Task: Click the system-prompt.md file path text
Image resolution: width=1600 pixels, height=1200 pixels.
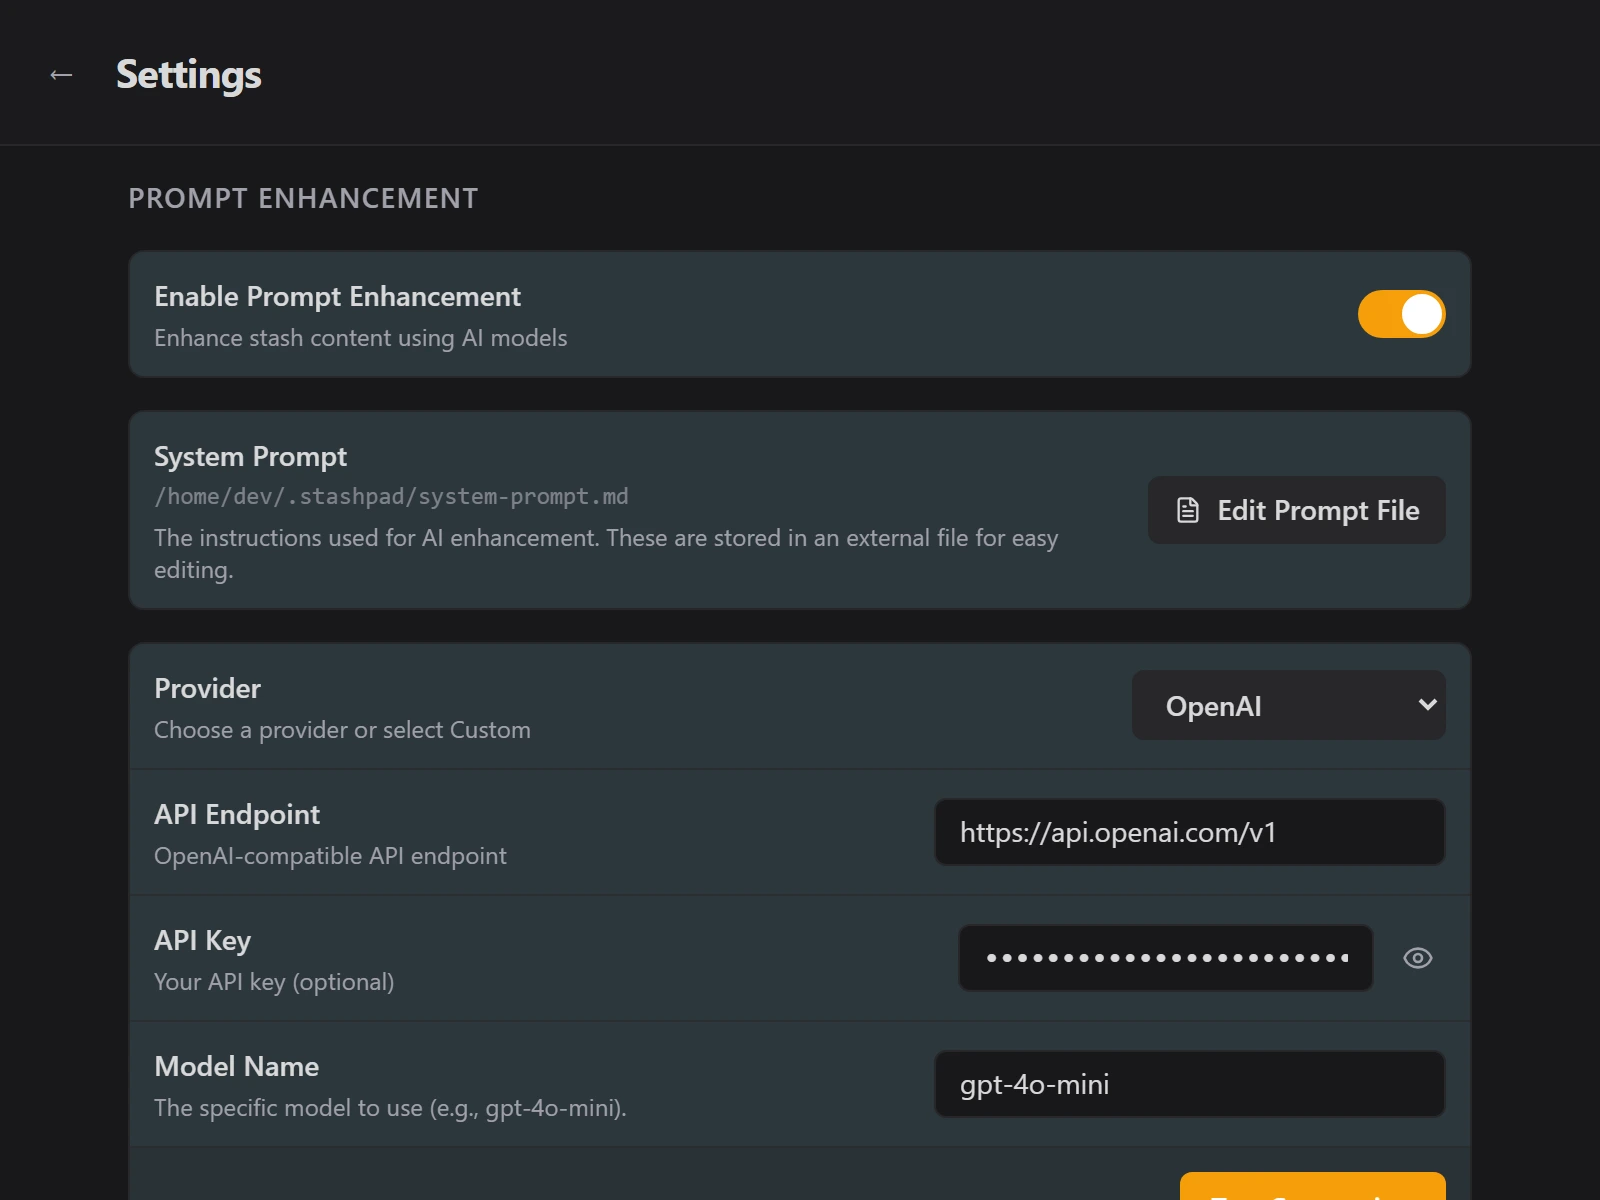Action: pyautogui.click(x=391, y=496)
